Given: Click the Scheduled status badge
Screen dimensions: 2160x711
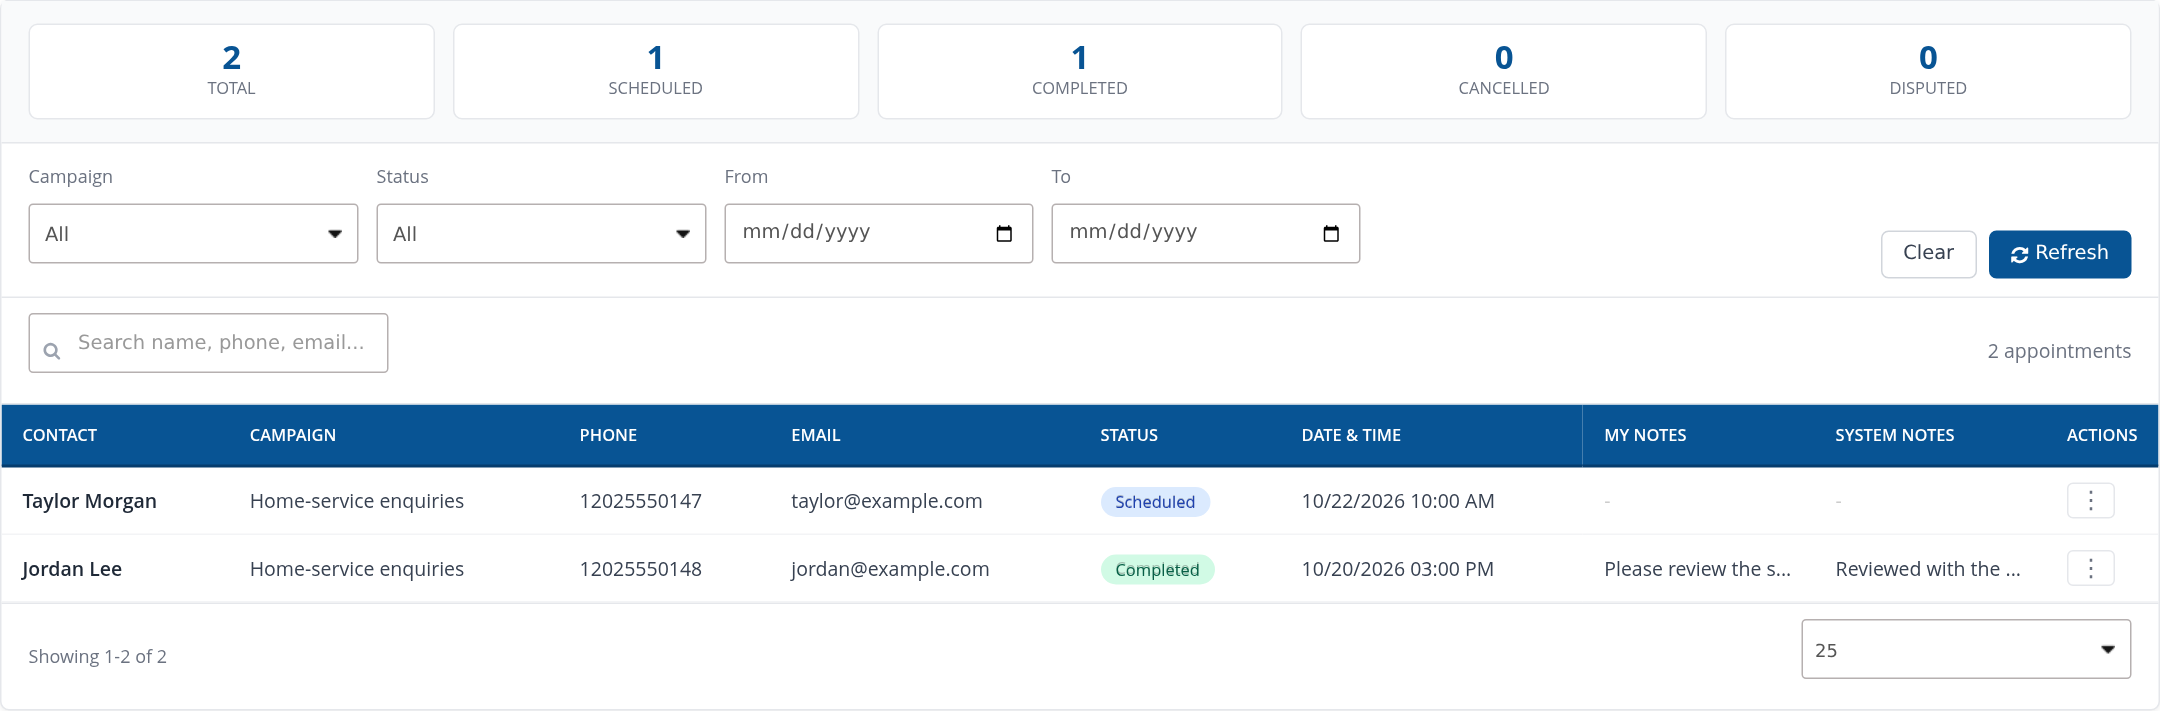Looking at the screenshot, I should coord(1155,502).
